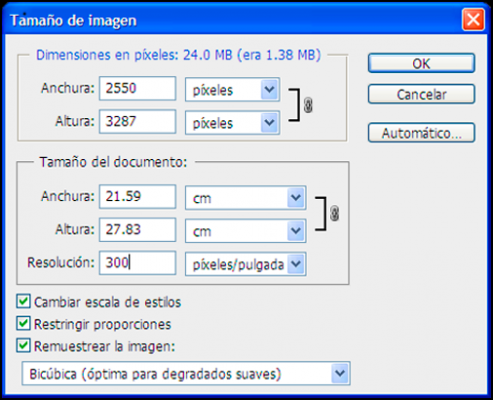The width and height of the screenshot is (493, 400).
Task: Click the document size chain link icon
Action: click(x=334, y=213)
